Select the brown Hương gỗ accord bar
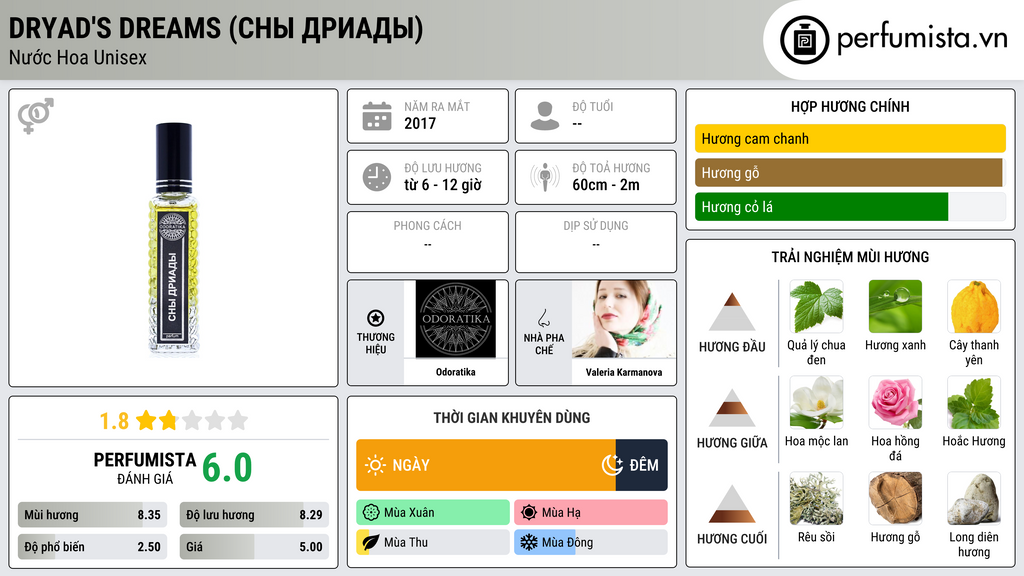The height and width of the screenshot is (576, 1024). coord(850,173)
